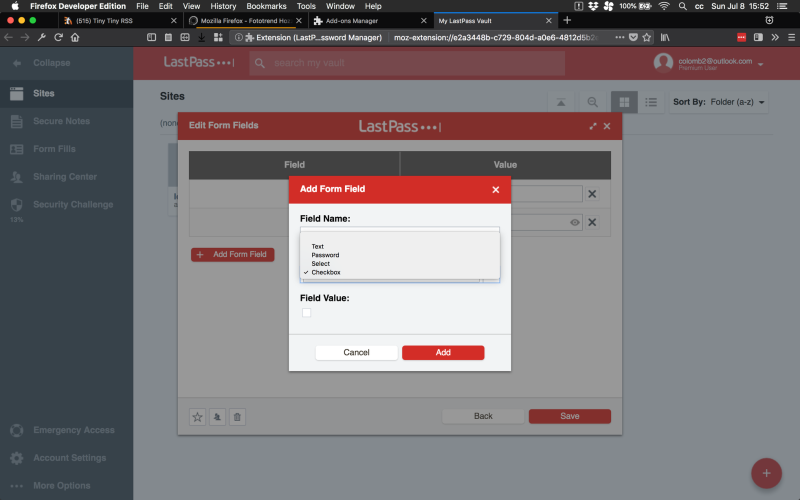Toggle password visibility eye icon
The height and width of the screenshot is (500, 800).
coord(574,222)
